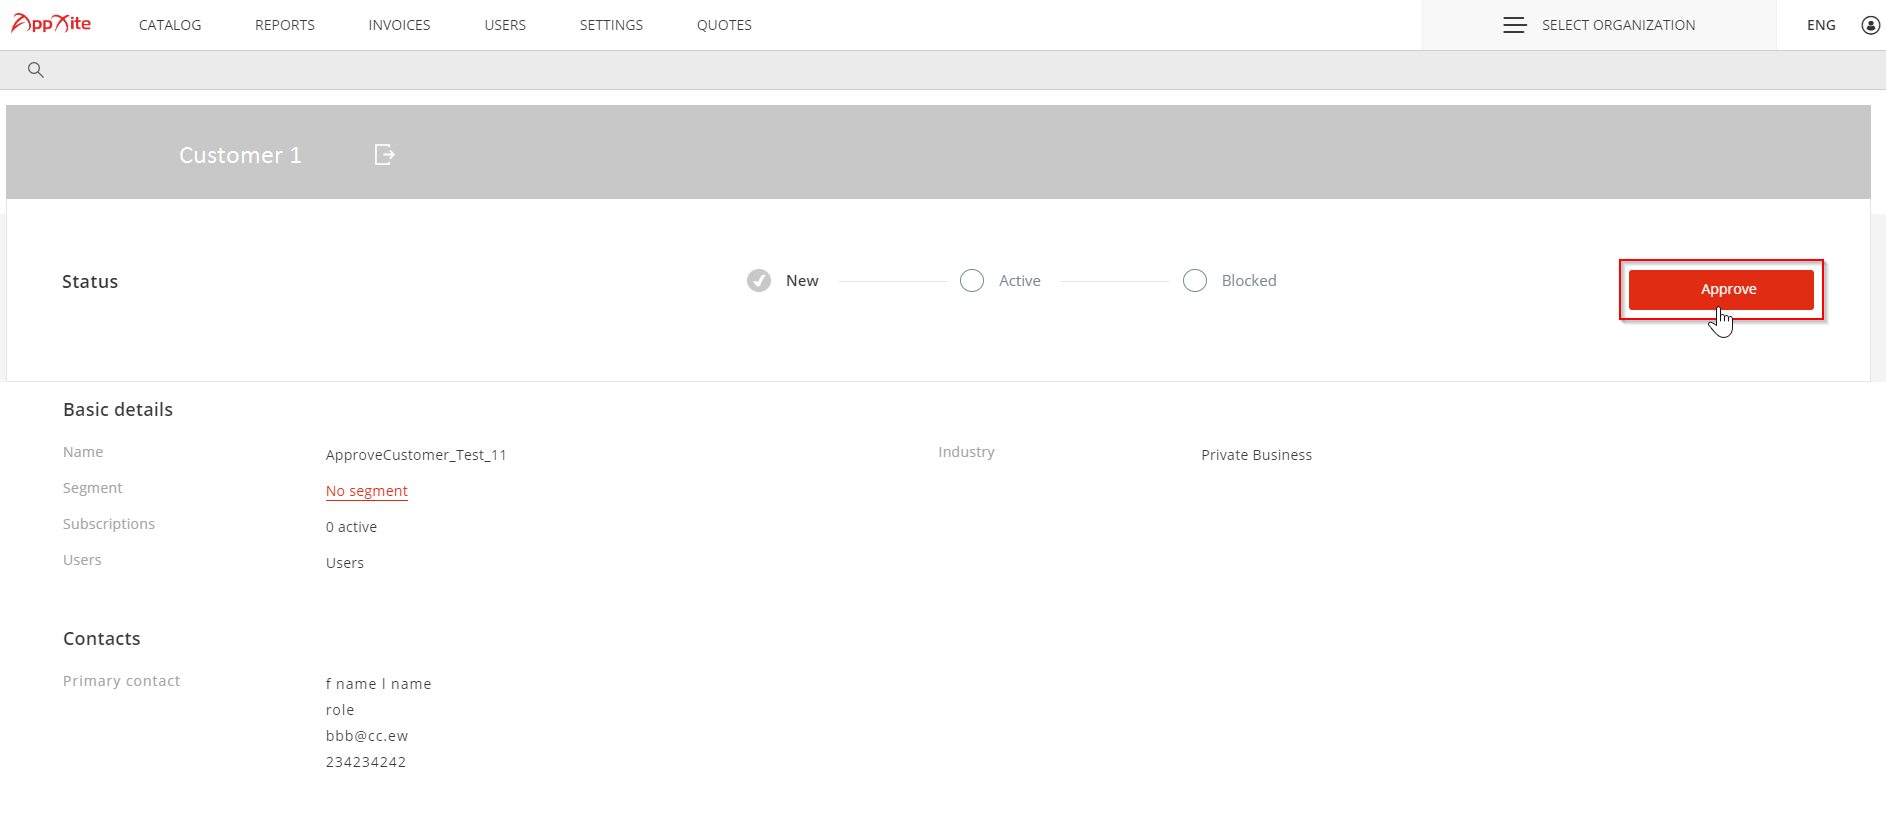Click the Subscriptions field label

pos(109,524)
